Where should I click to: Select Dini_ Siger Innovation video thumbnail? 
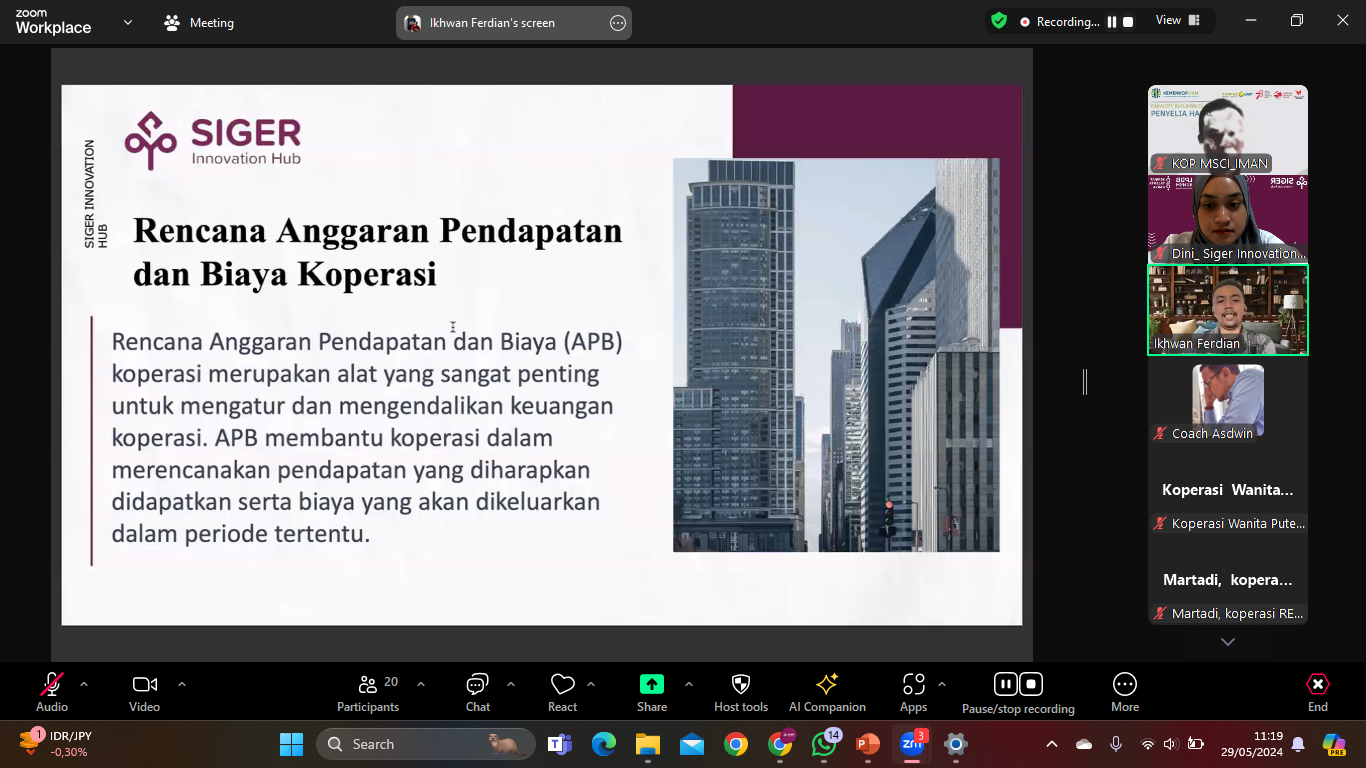(1228, 219)
